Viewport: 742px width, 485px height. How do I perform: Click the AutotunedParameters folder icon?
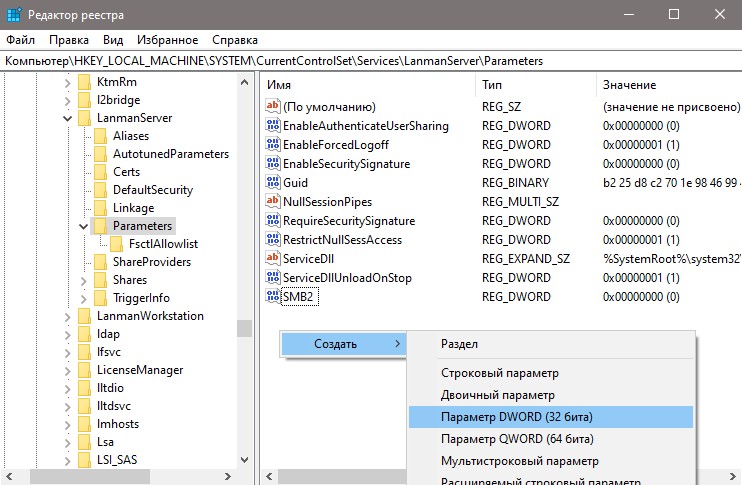tap(101, 154)
